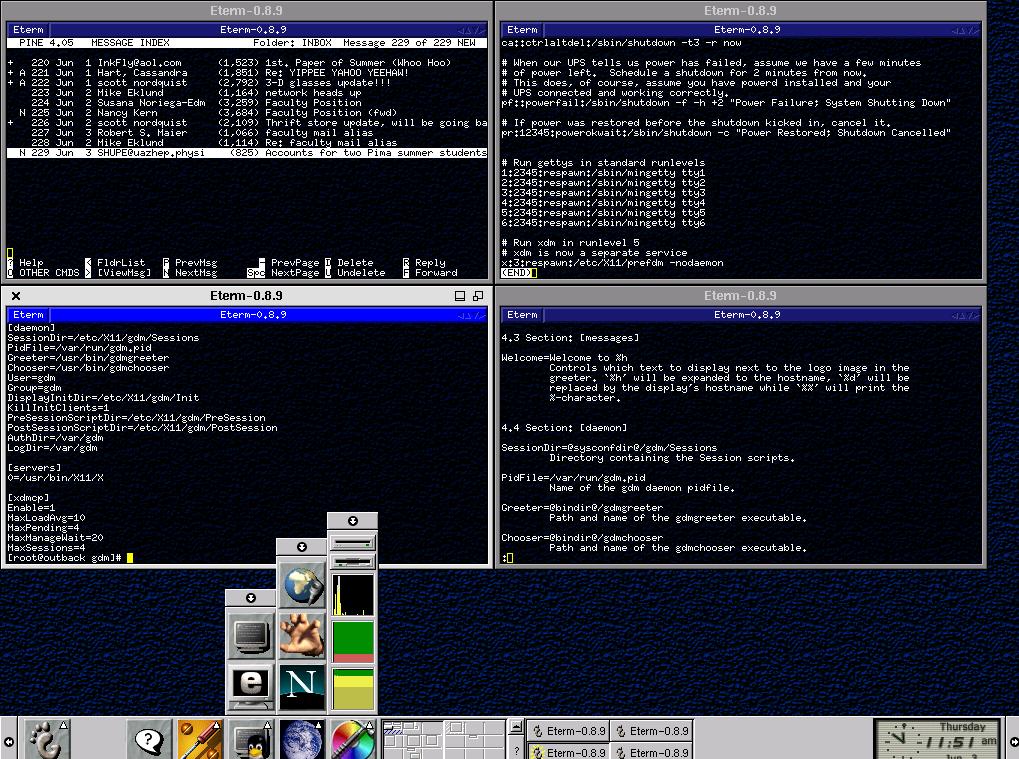Viewport: 1019px width, 759px height.
Task: Open the color wheel launcher in the panel
Action: coord(352,740)
